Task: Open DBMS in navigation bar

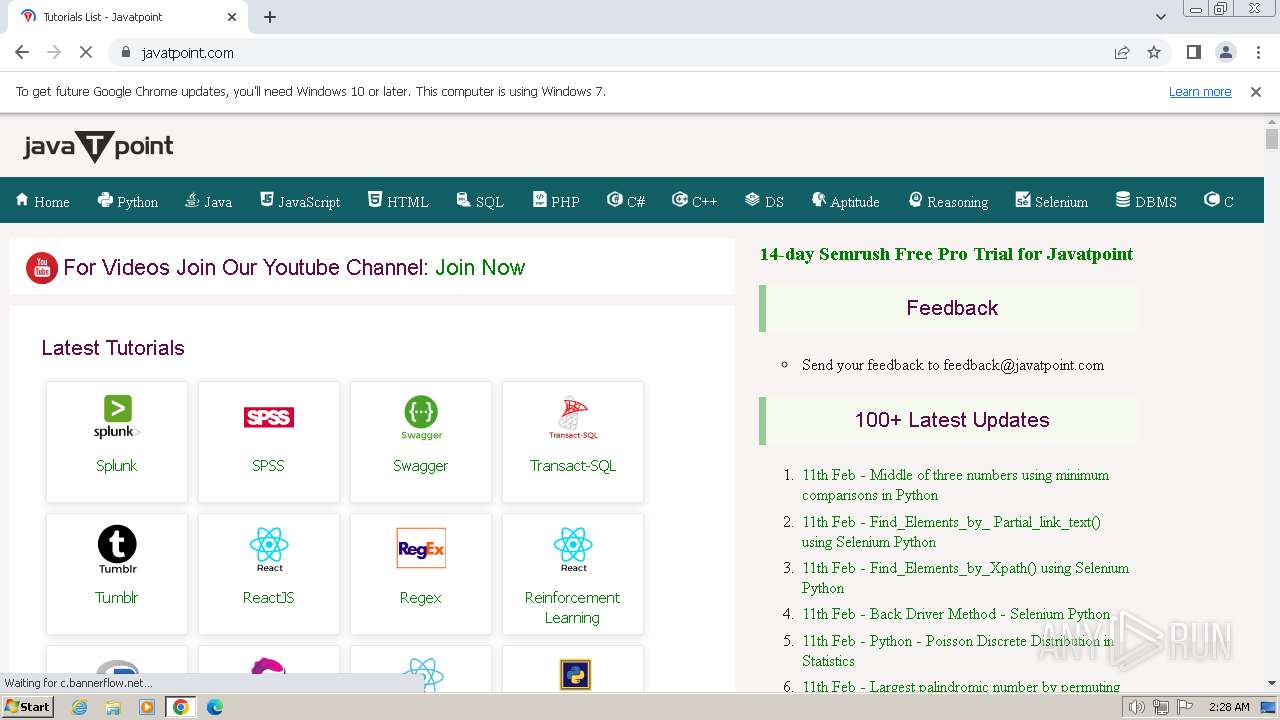Action: [1146, 201]
